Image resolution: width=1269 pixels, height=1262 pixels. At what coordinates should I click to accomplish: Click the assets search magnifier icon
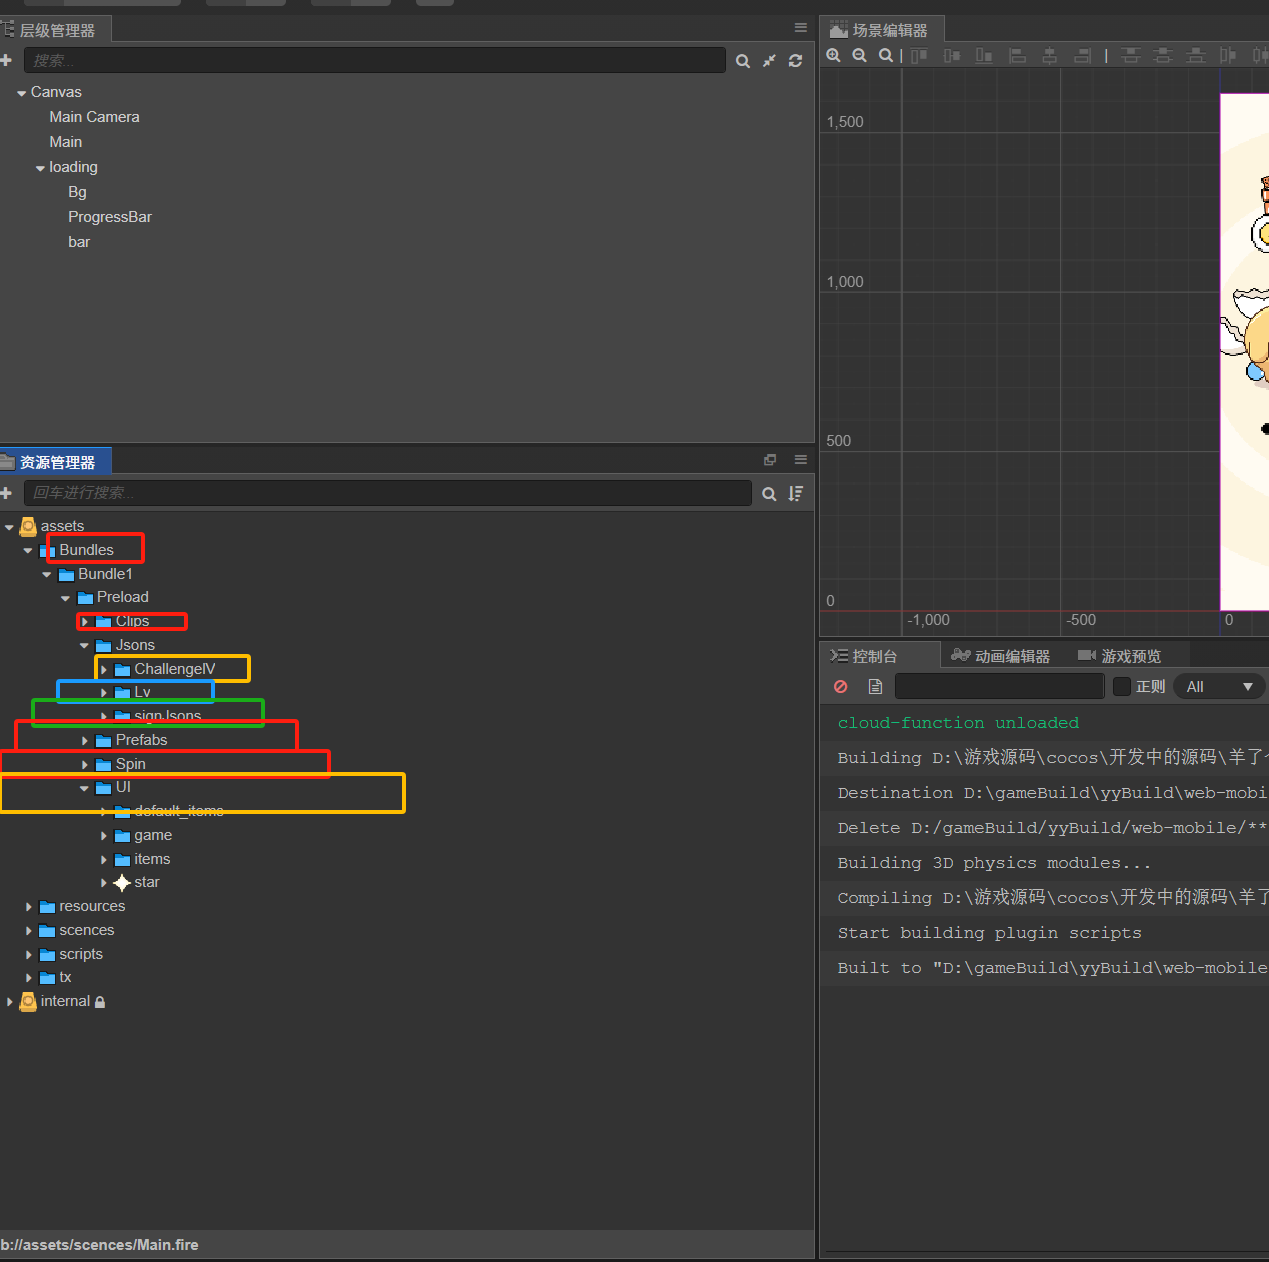(769, 493)
